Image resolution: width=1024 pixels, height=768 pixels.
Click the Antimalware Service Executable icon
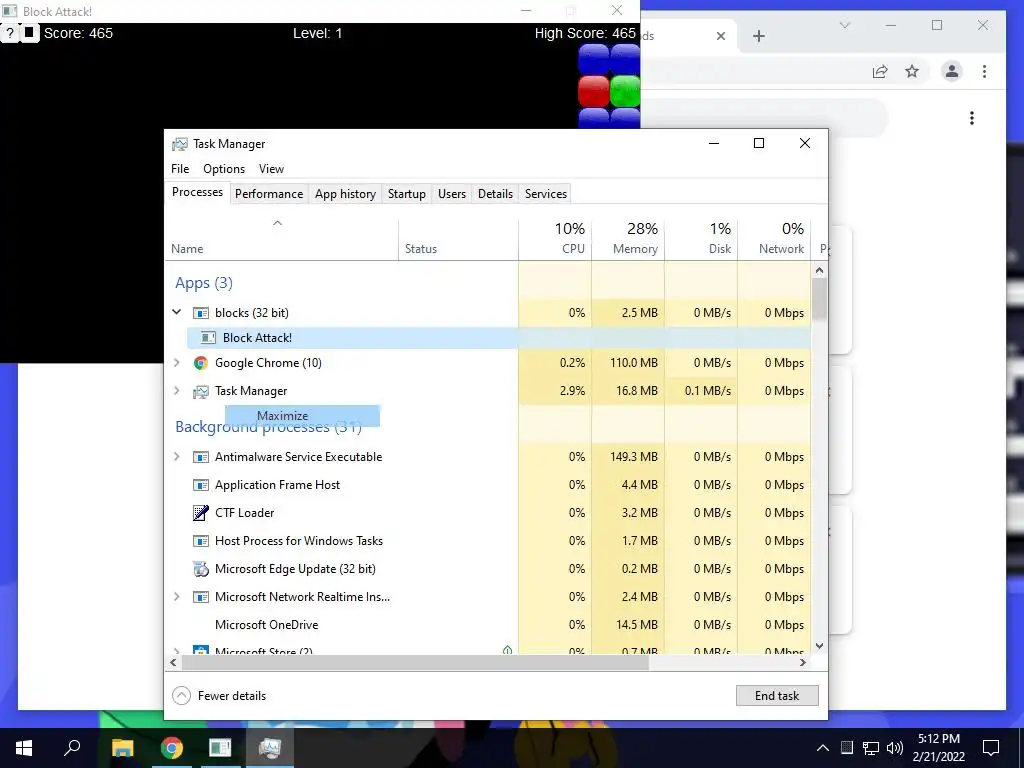(201, 457)
